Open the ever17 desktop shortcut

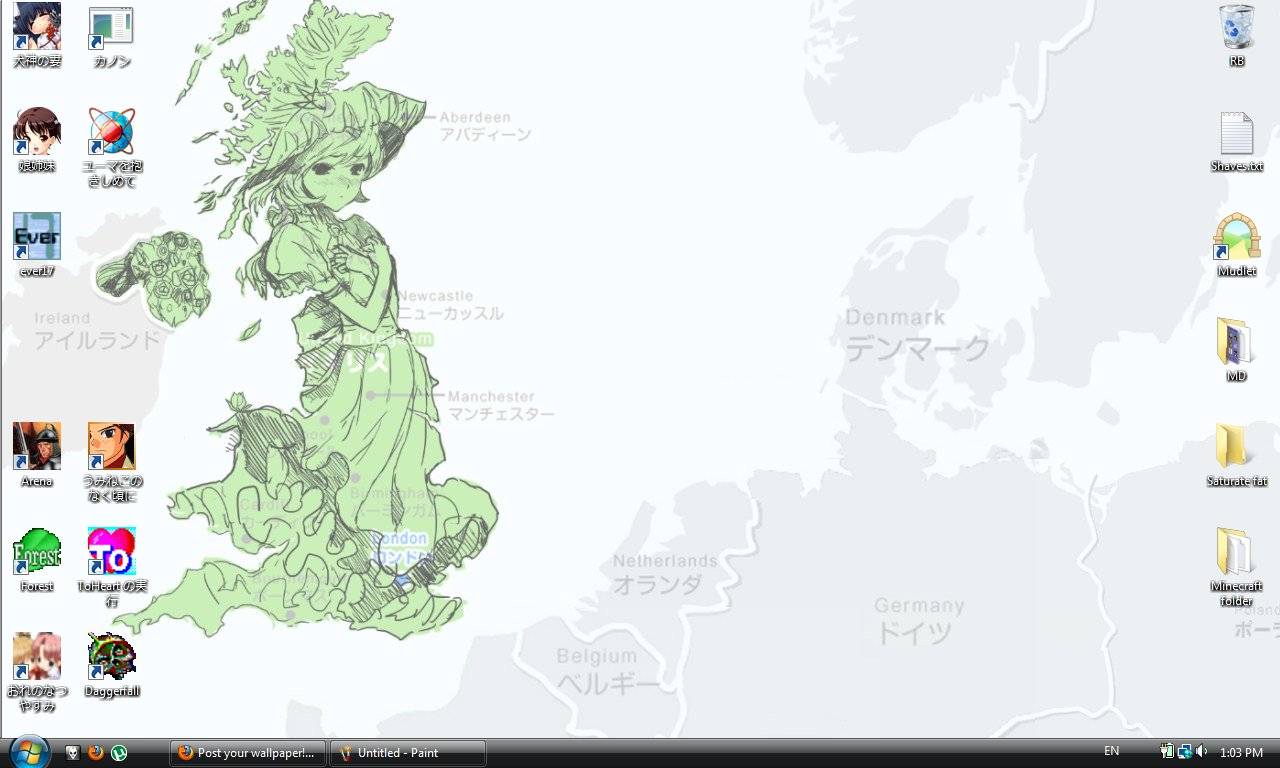[37, 237]
